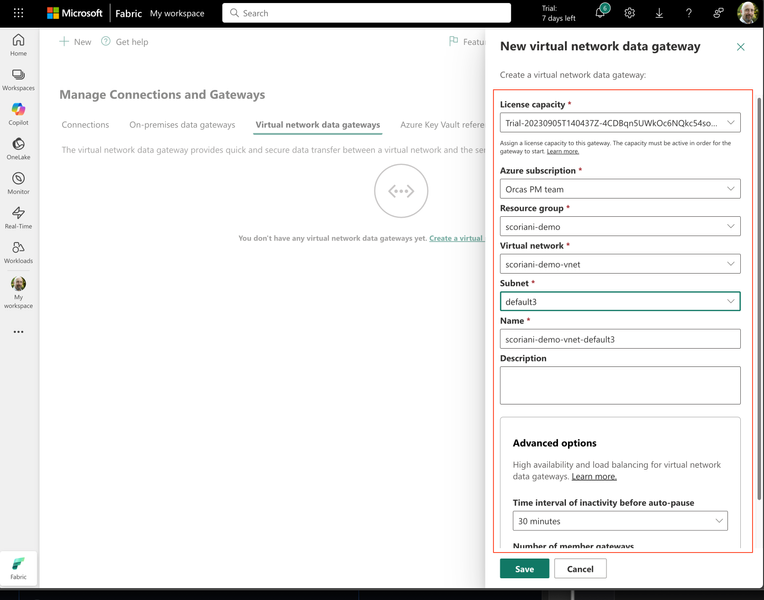The image size is (764, 600).
Task: Click the Advanced options heading
Action: coord(554,443)
